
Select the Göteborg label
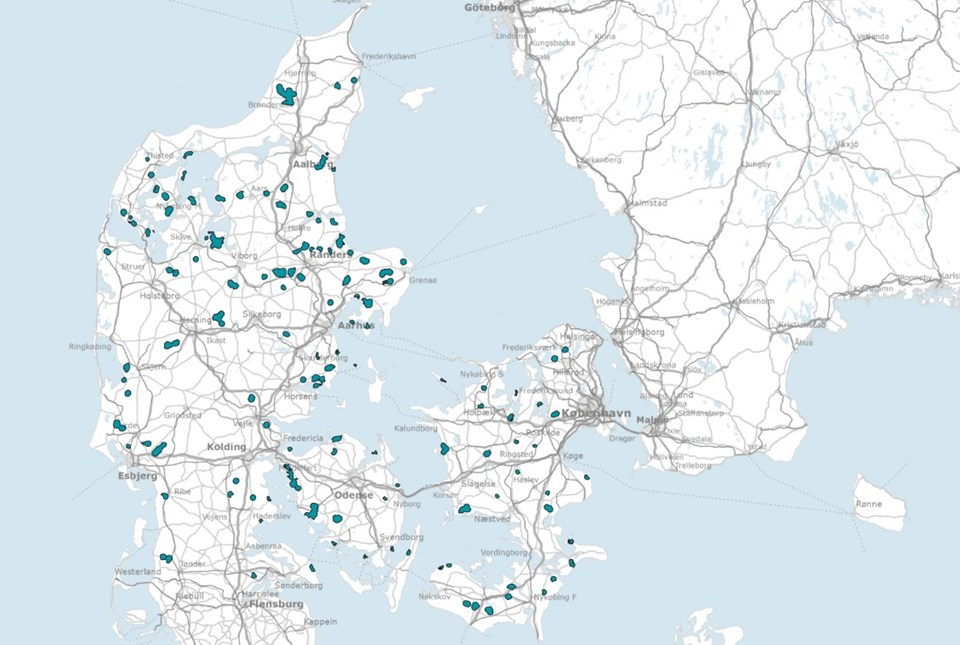pos(490,8)
